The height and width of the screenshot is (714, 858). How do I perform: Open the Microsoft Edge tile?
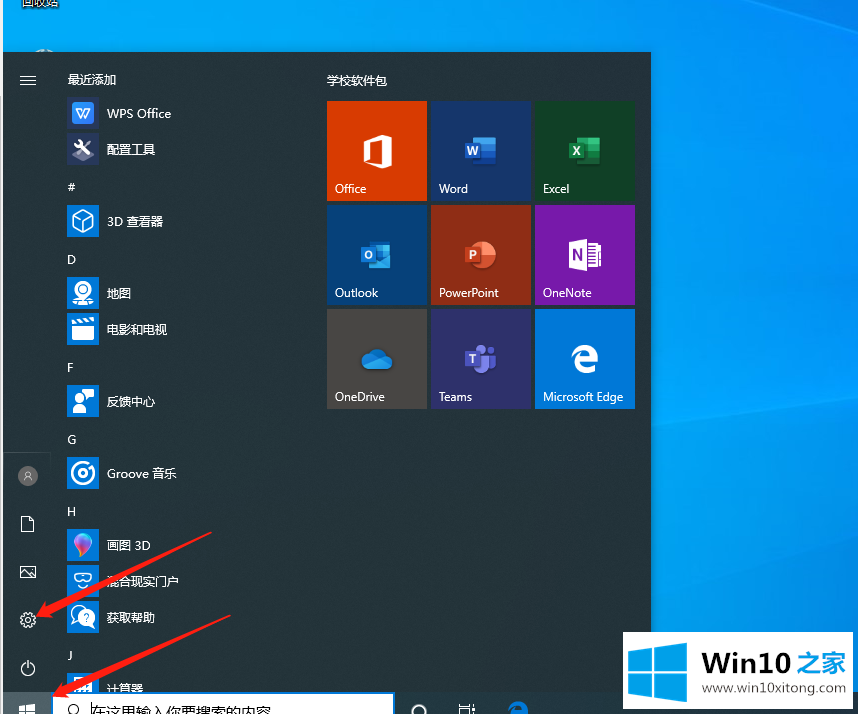(x=585, y=359)
